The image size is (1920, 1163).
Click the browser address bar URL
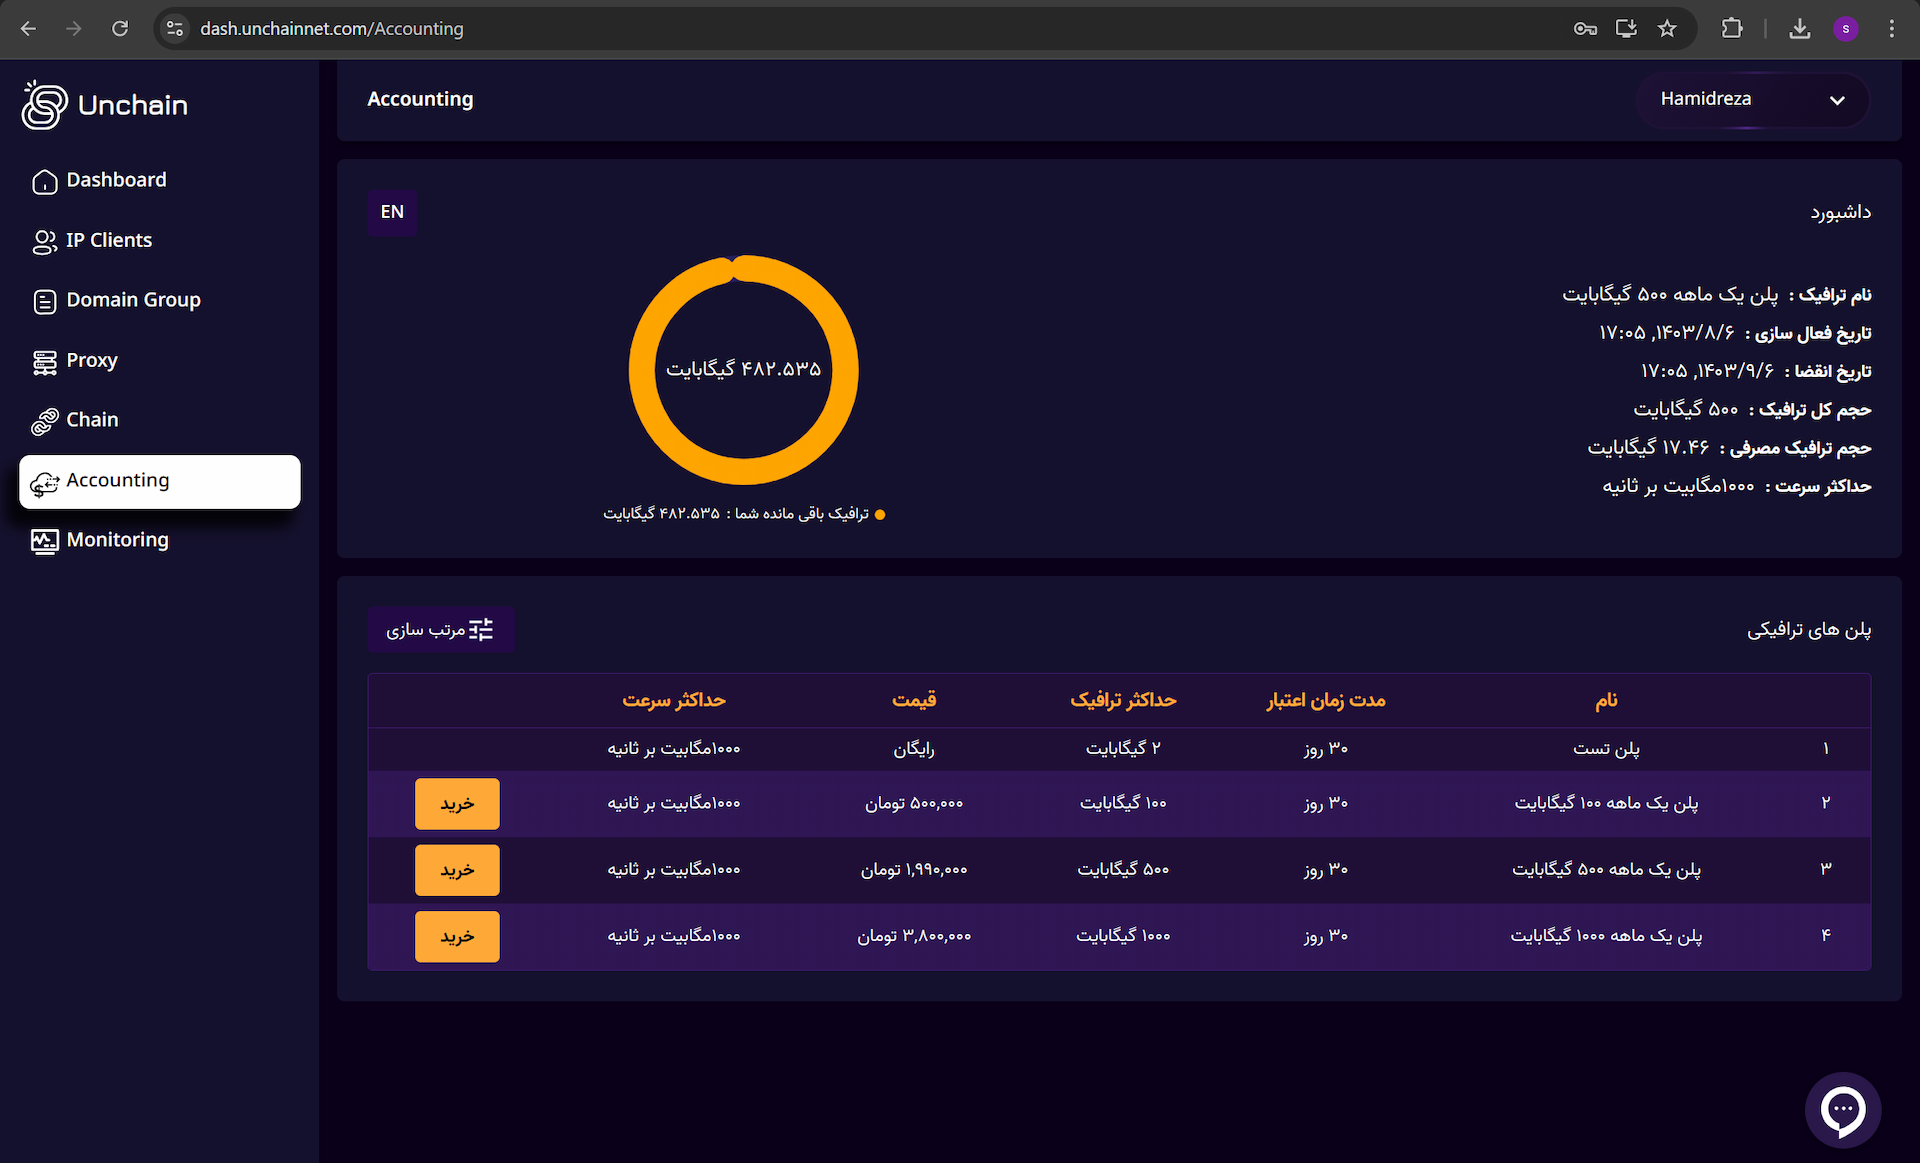click(331, 28)
